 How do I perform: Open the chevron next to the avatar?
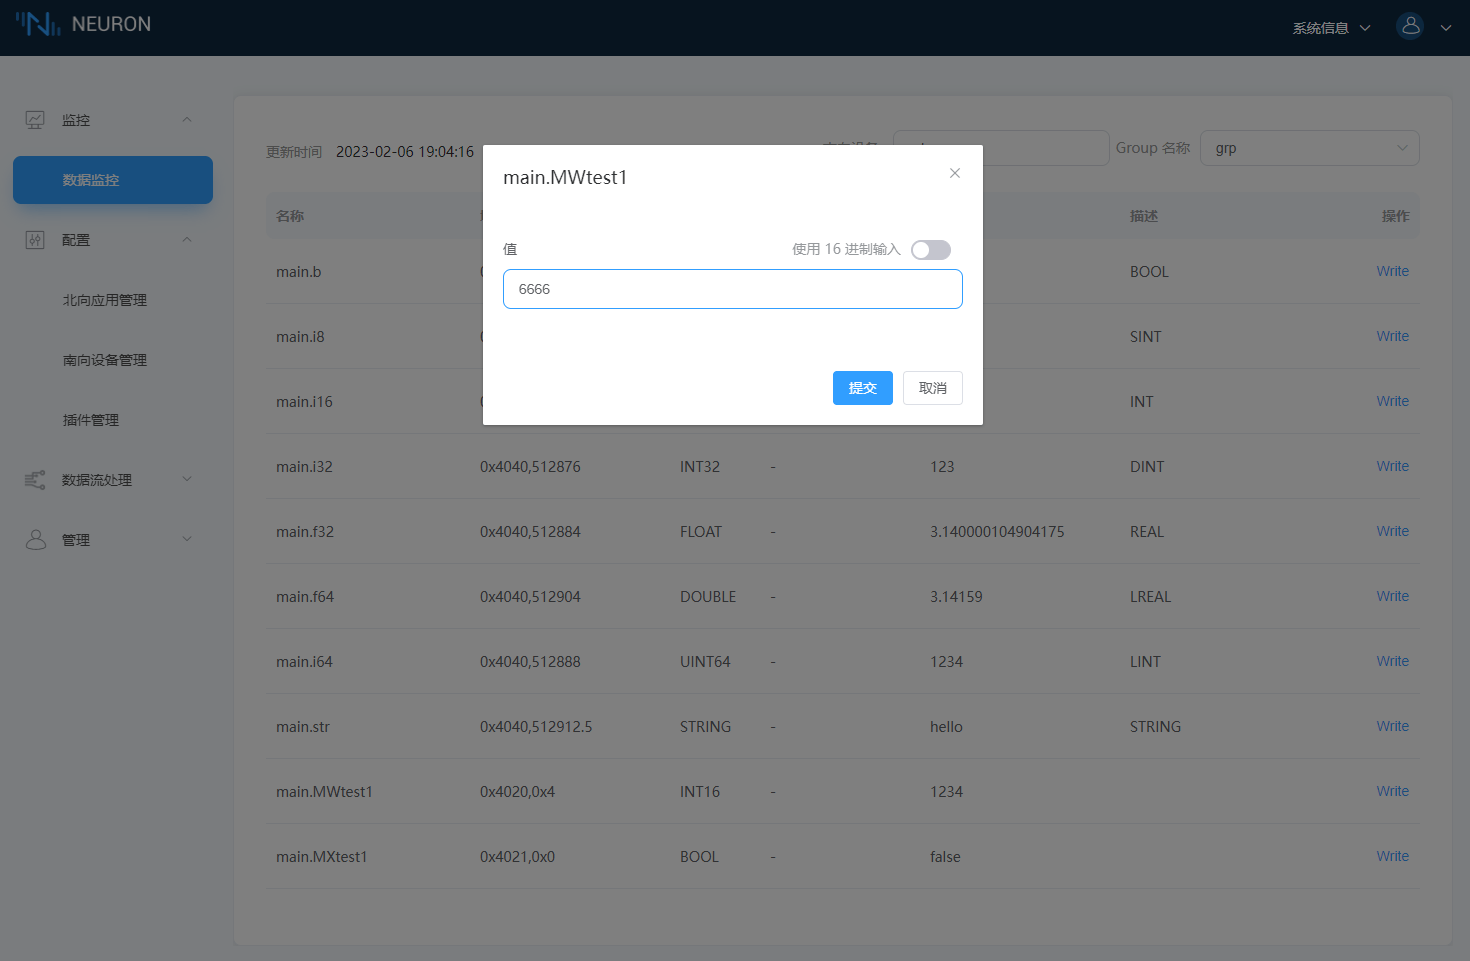pos(1446,27)
